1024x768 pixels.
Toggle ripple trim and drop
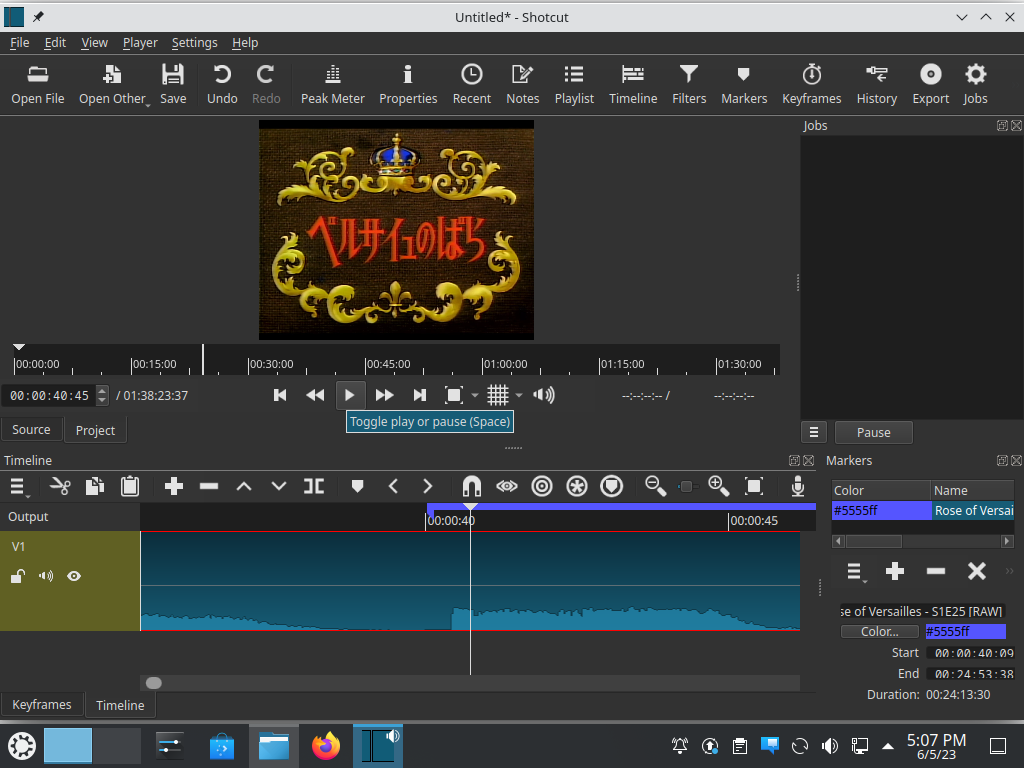tap(542, 487)
